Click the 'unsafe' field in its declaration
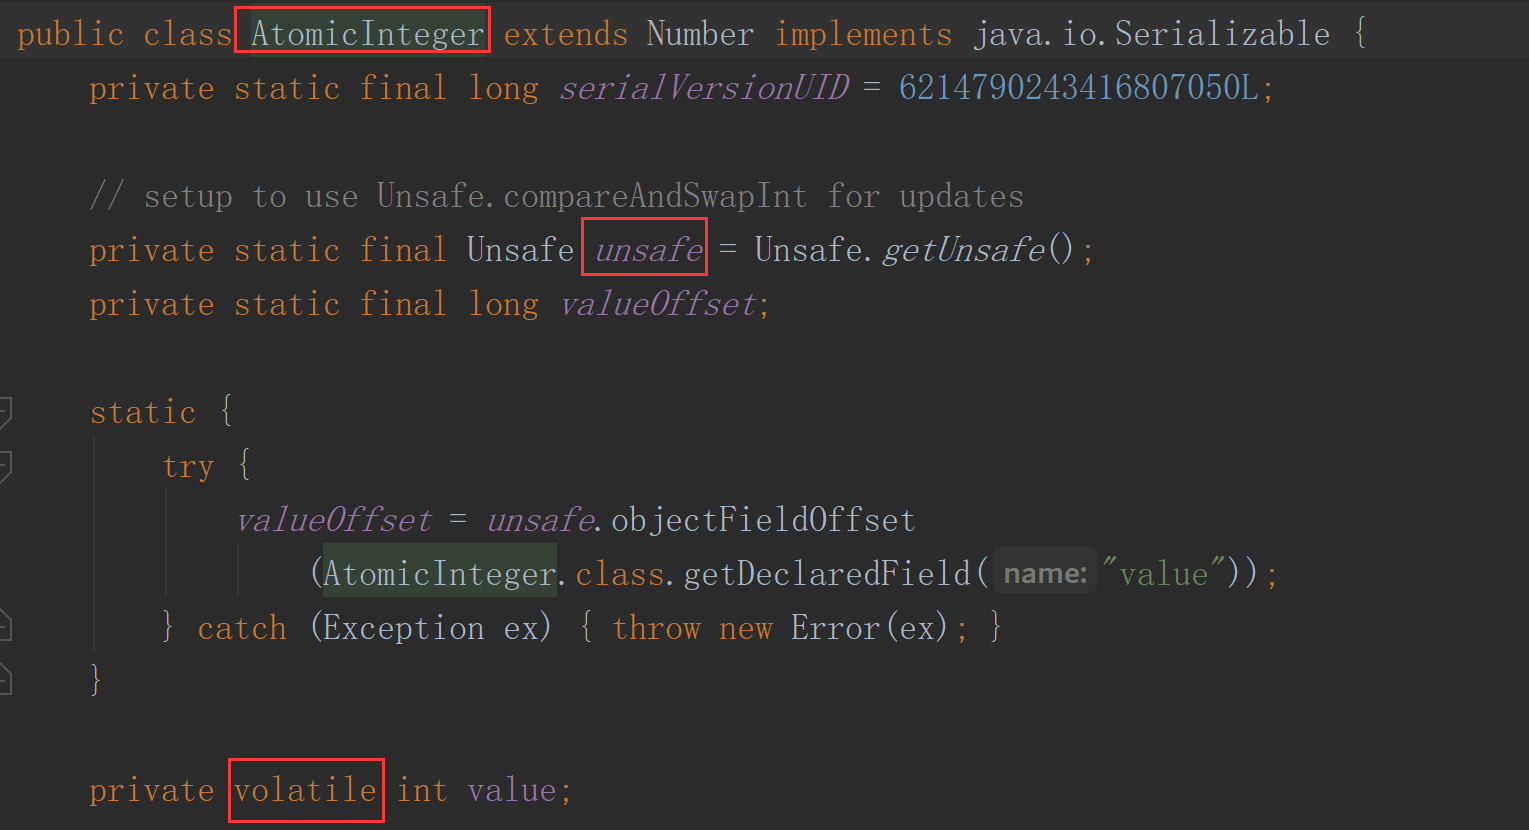The width and height of the screenshot is (1529, 830). tap(648, 250)
